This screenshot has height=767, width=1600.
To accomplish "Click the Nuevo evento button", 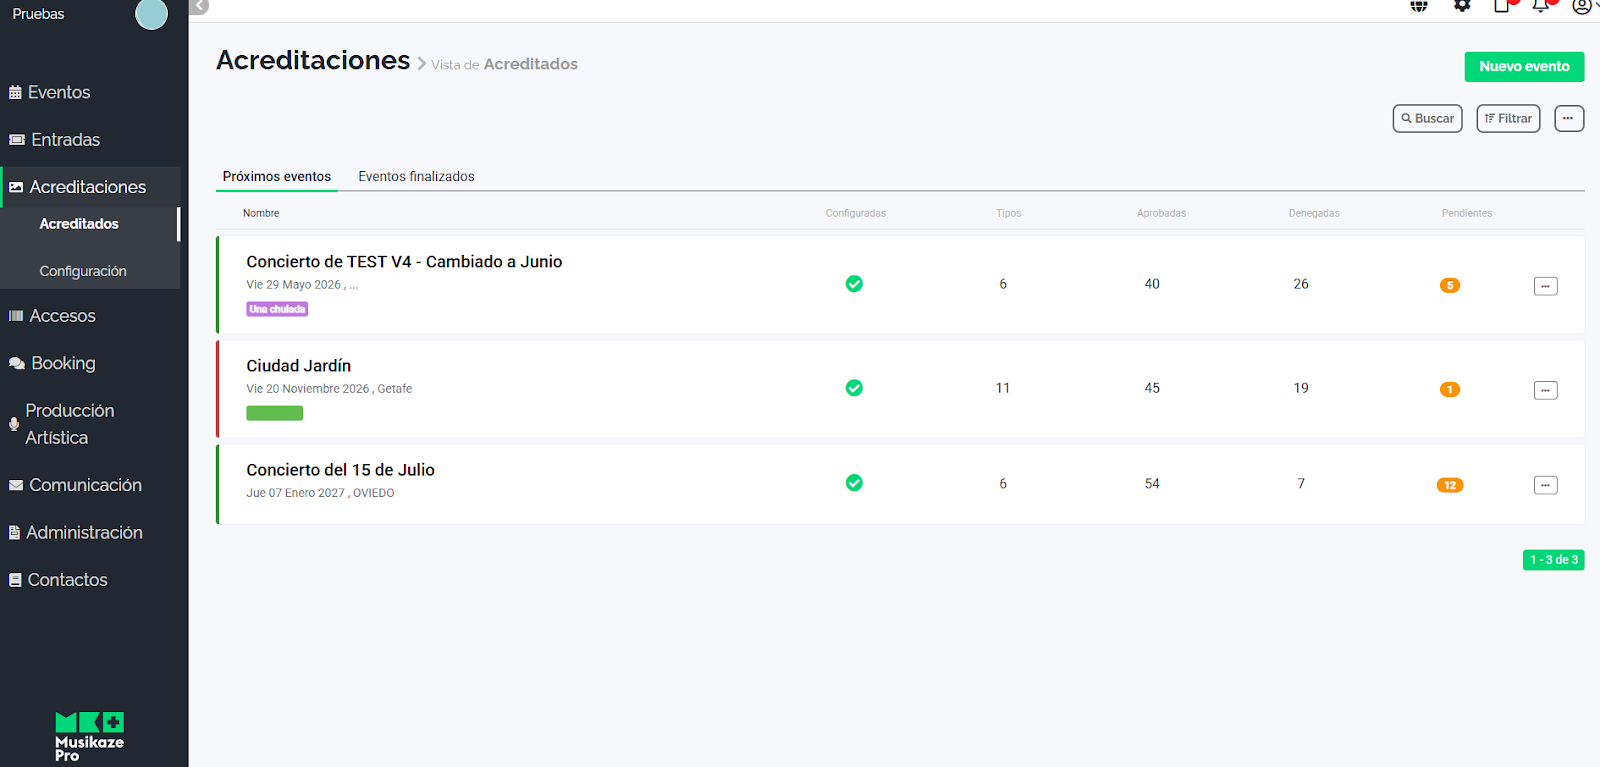I will pos(1524,67).
